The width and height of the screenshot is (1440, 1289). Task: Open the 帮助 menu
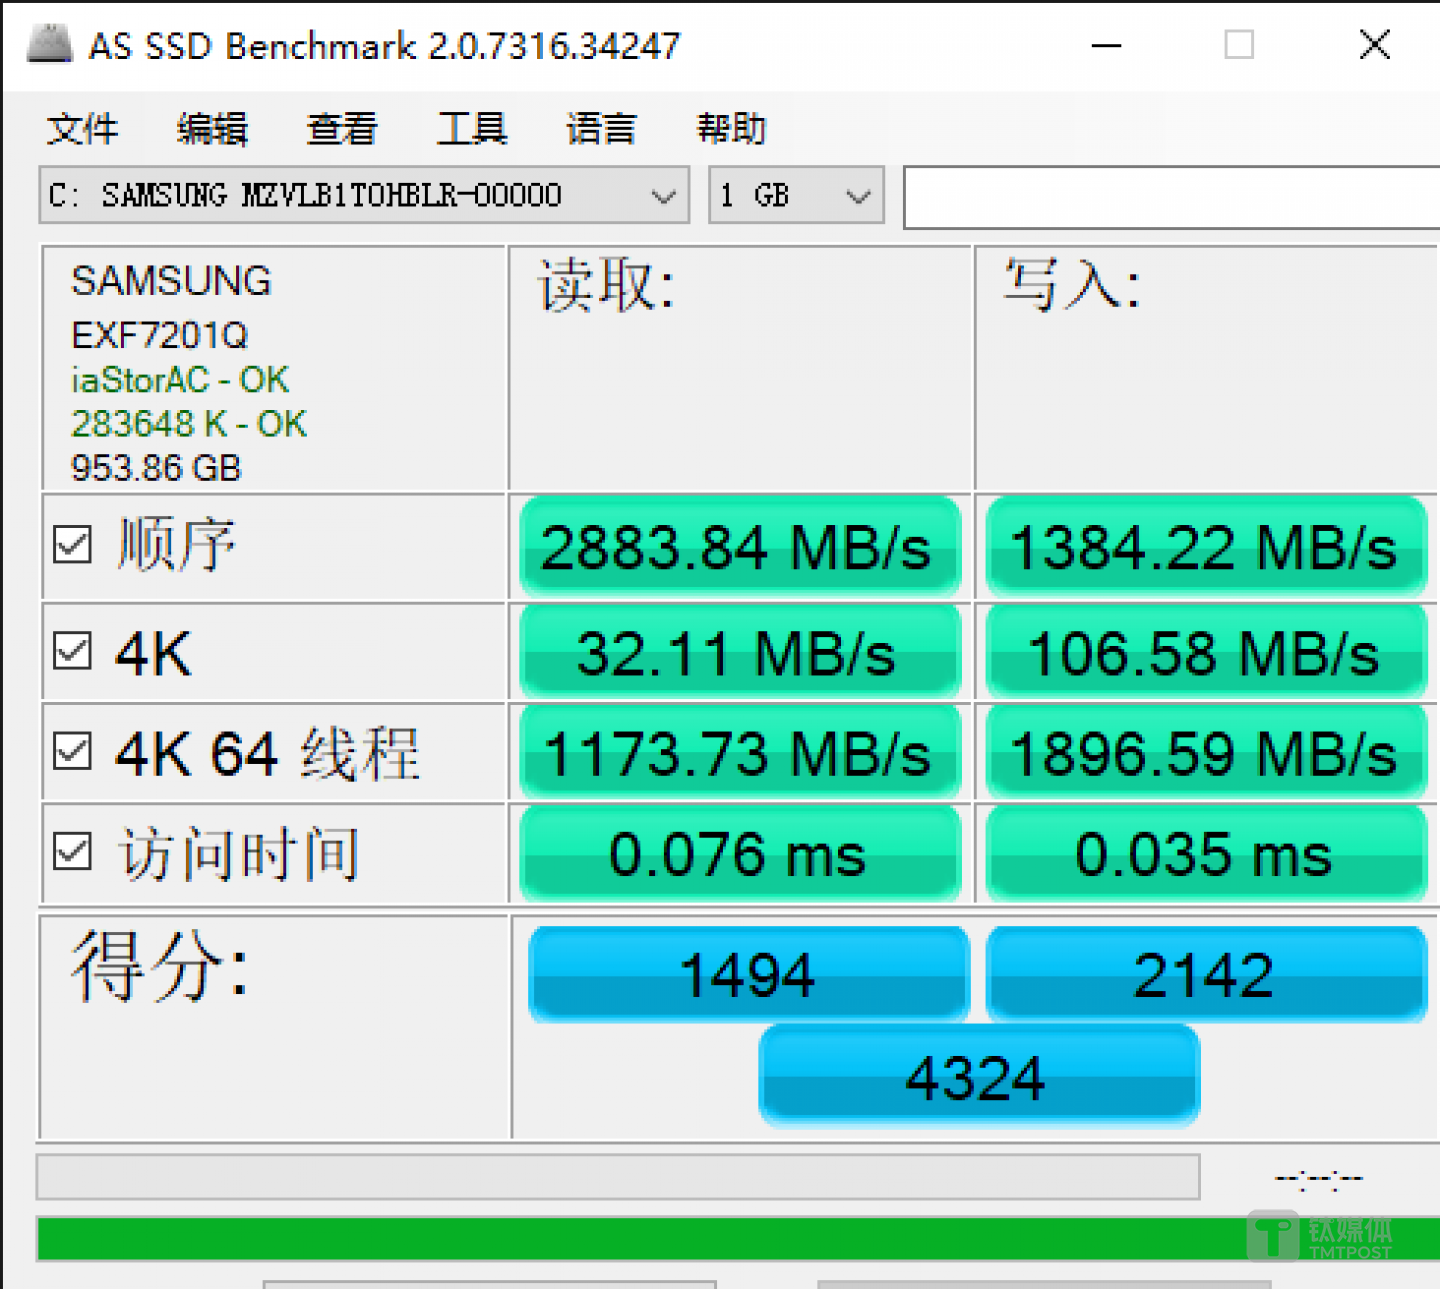click(731, 128)
